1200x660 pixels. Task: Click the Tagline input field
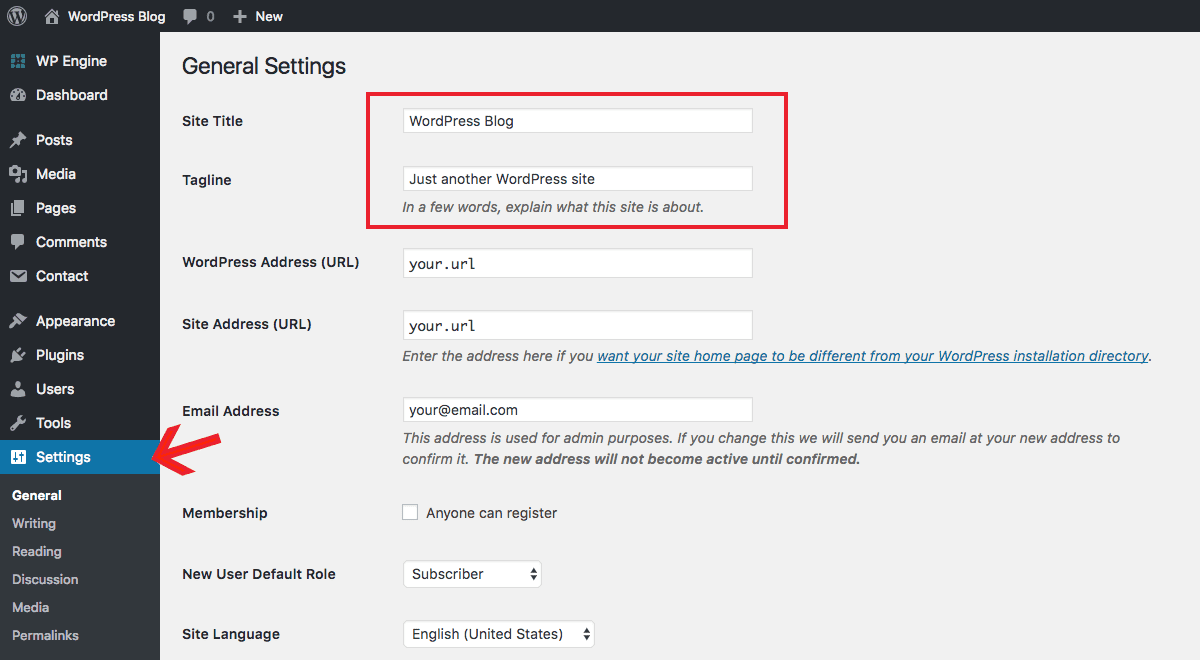pos(577,179)
